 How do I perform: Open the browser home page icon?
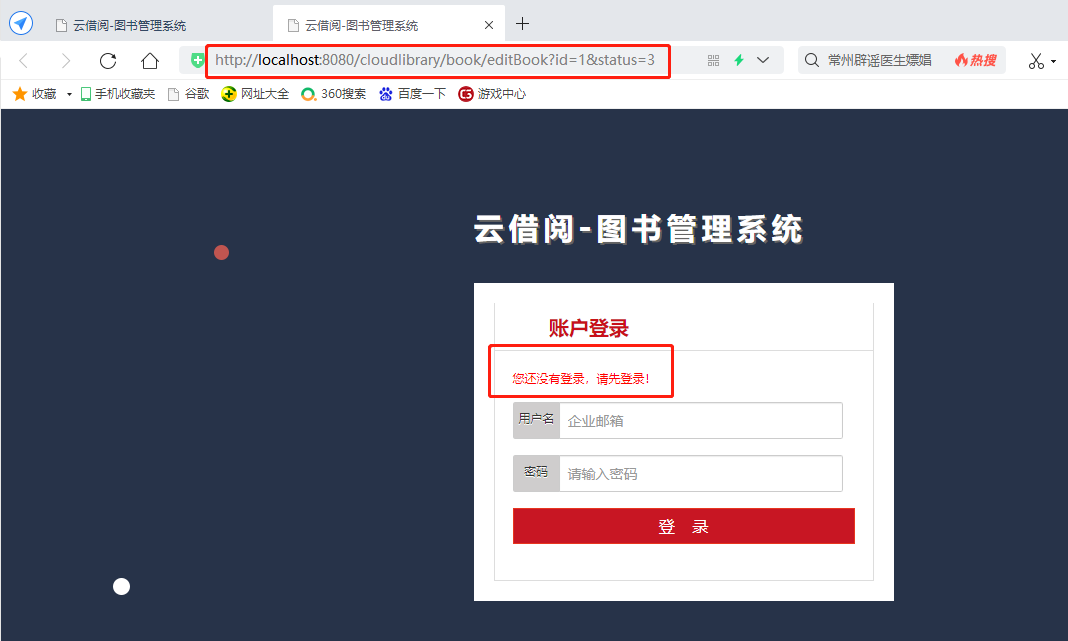pyautogui.click(x=150, y=61)
